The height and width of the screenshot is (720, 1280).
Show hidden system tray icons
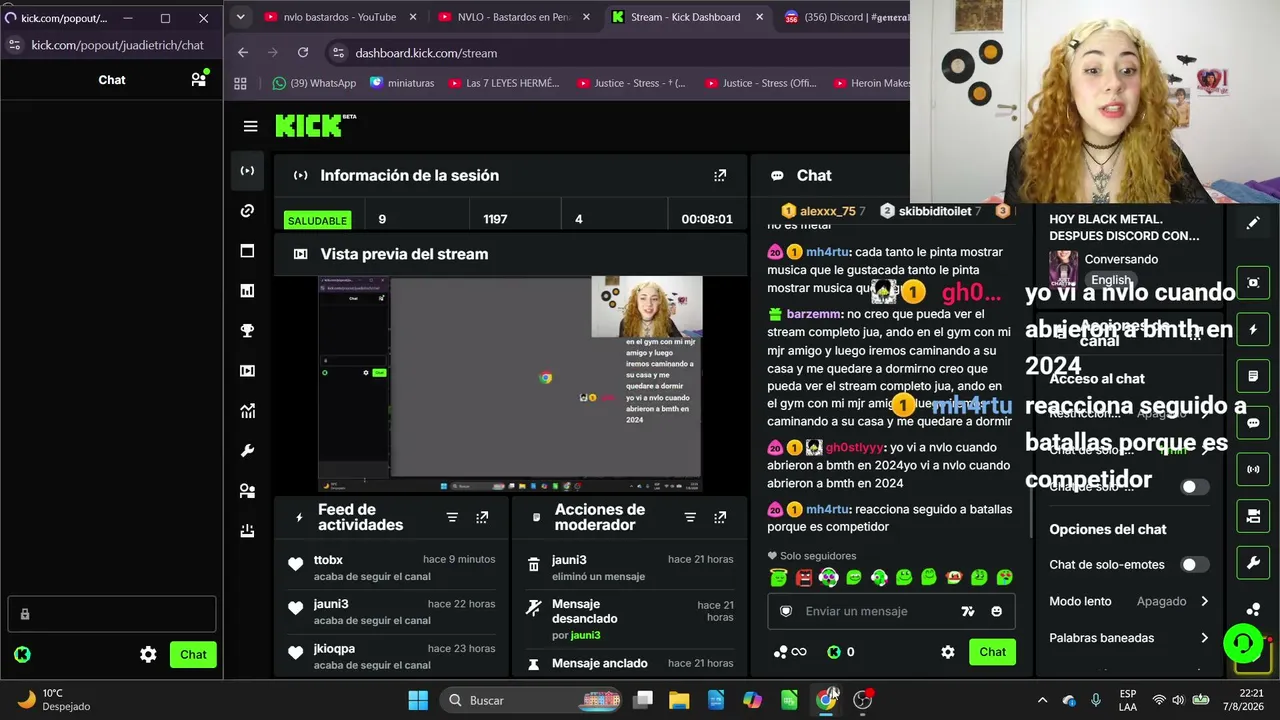coord(1042,700)
